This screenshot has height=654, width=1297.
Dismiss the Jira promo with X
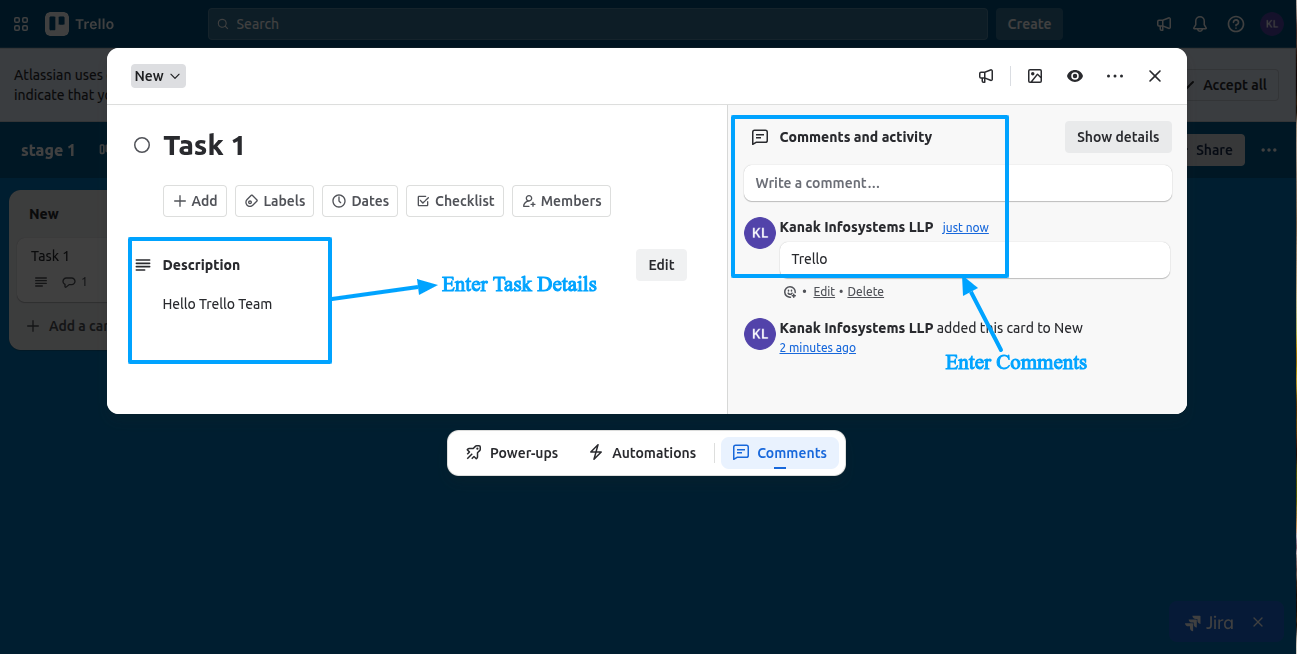pos(1258,622)
